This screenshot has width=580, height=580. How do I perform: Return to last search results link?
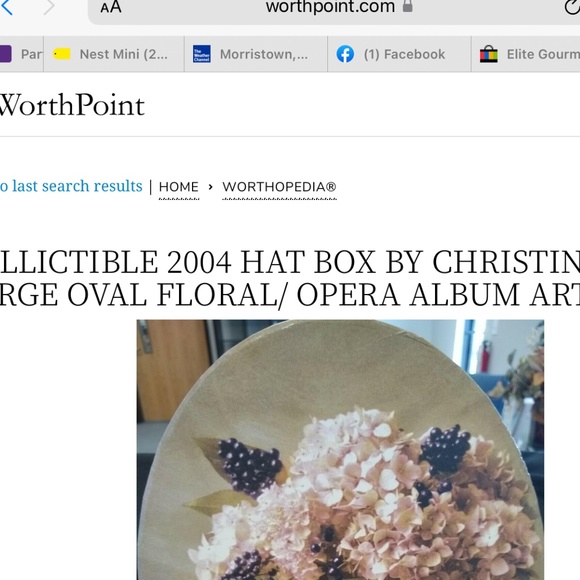pyautogui.click(x=71, y=186)
